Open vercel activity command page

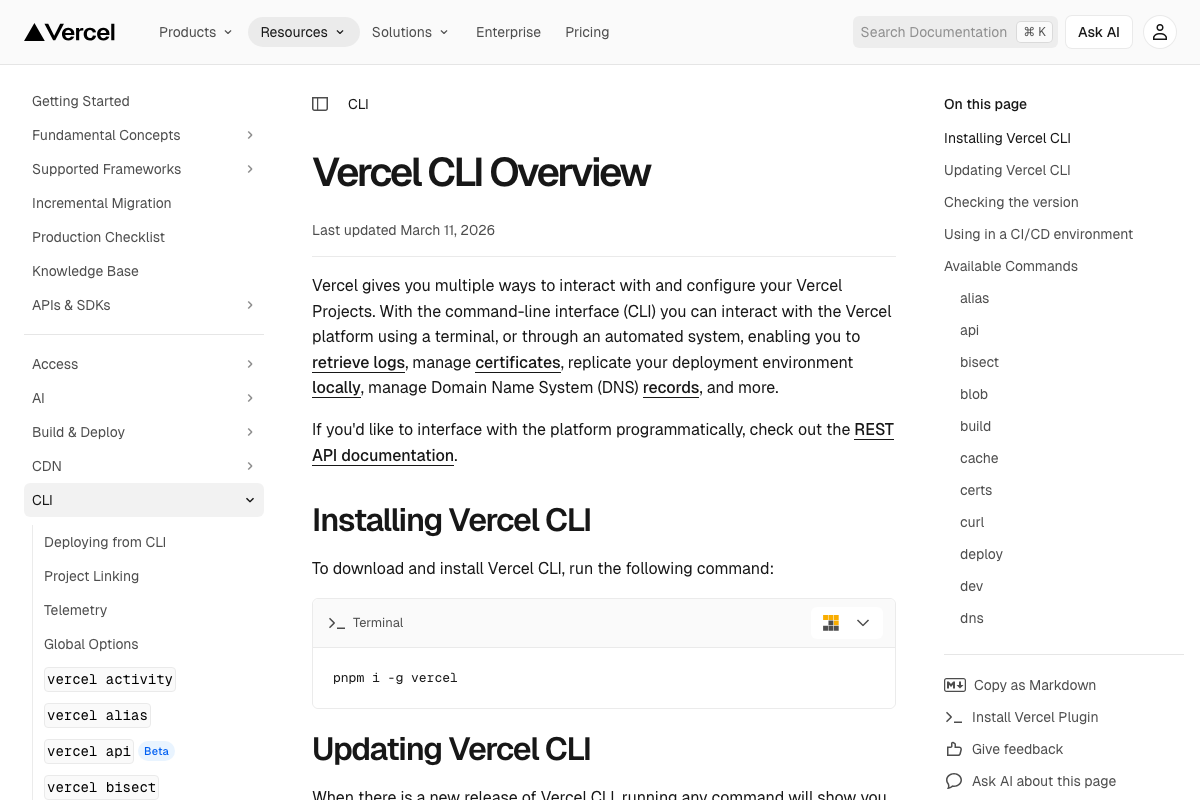tap(110, 679)
